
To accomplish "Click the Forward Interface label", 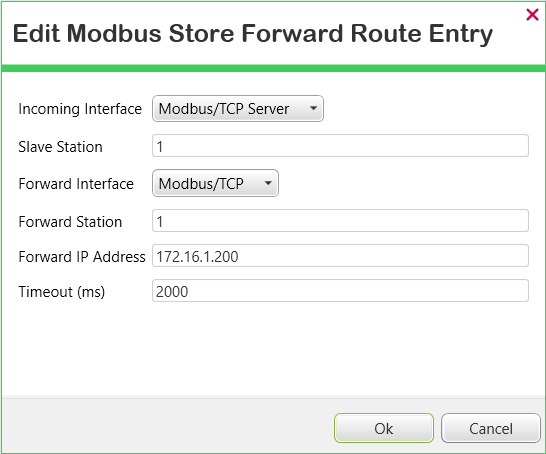I will (76, 184).
